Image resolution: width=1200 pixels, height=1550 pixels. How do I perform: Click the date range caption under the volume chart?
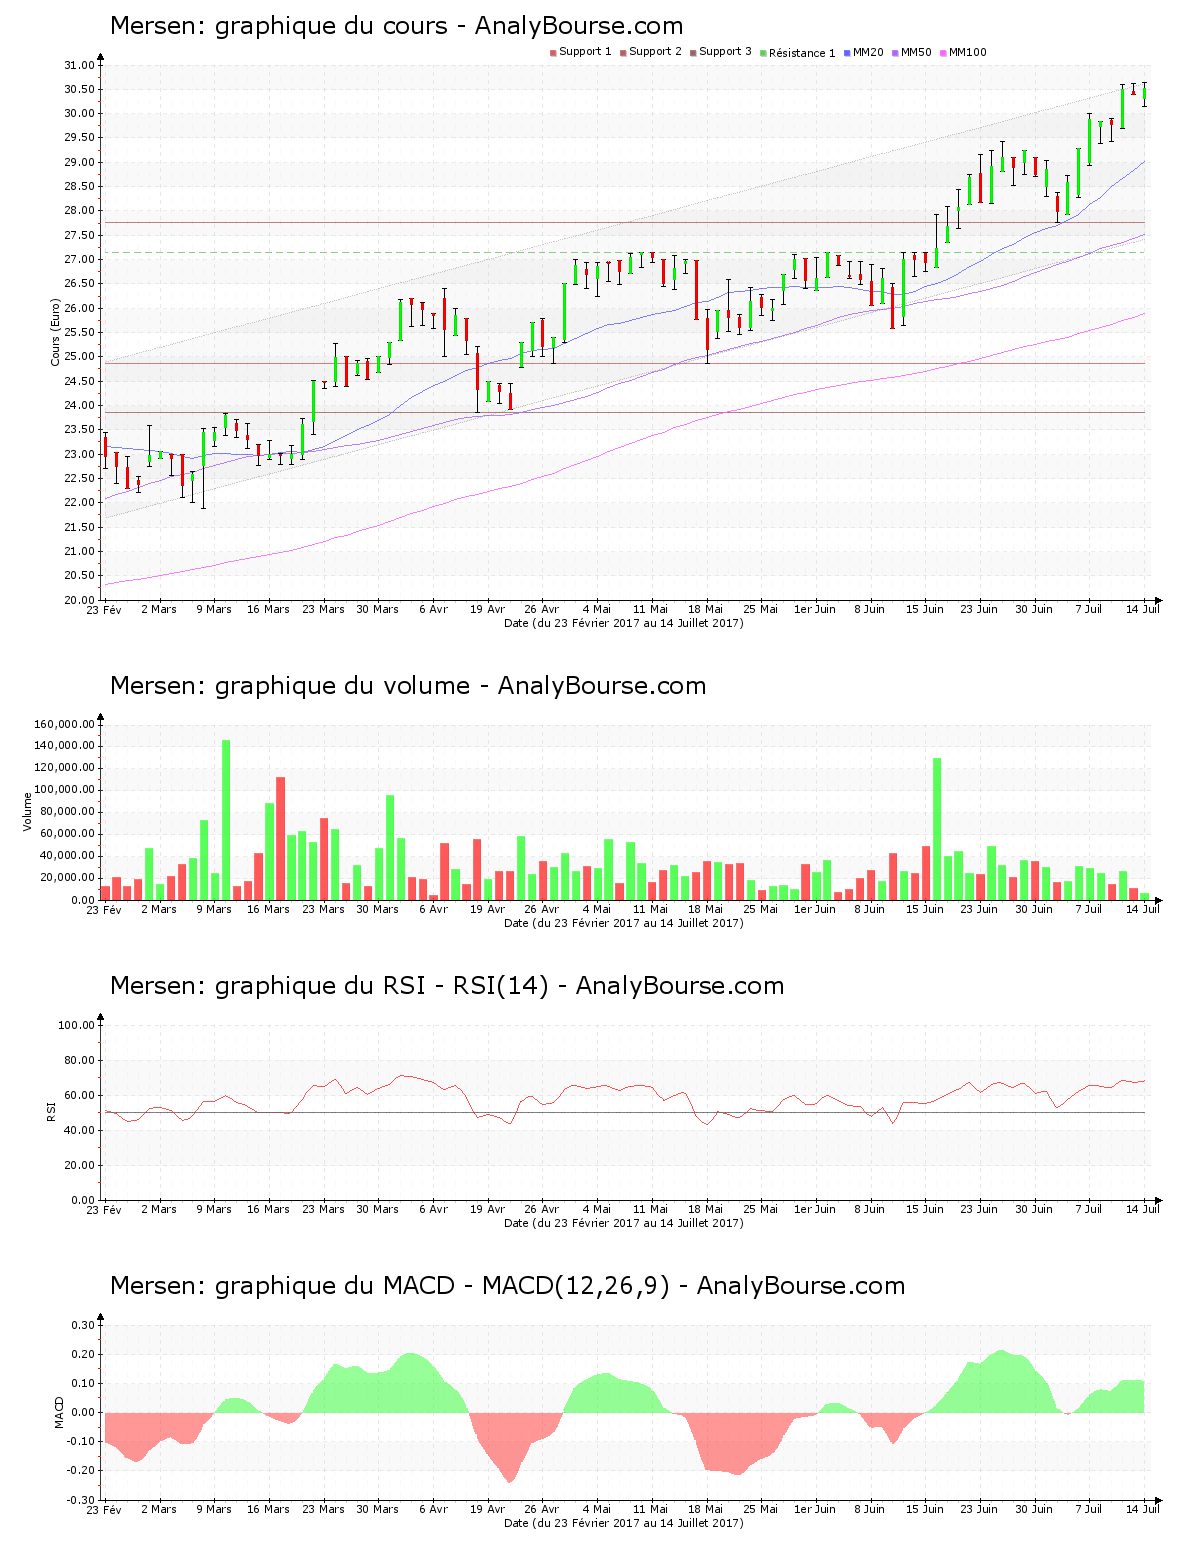coord(624,923)
